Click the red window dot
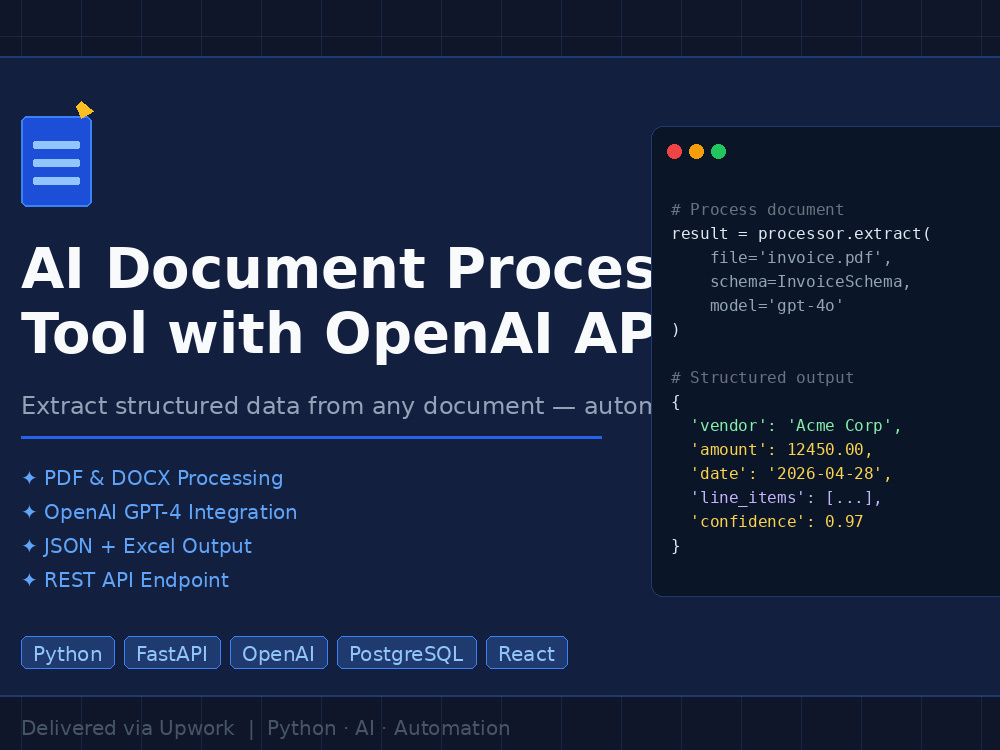Screen dimensions: 1000x750 (674, 151)
